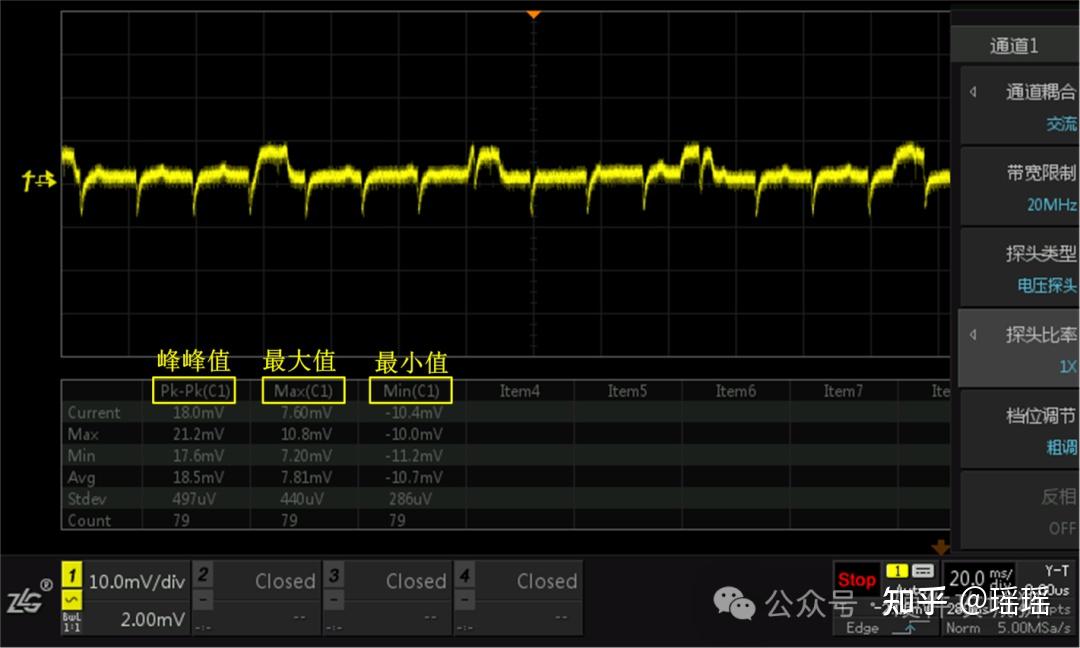Screen dimensions: 1080x648
Task: Expand 通道耦合 option arrow
Action: (x=973, y=92)
